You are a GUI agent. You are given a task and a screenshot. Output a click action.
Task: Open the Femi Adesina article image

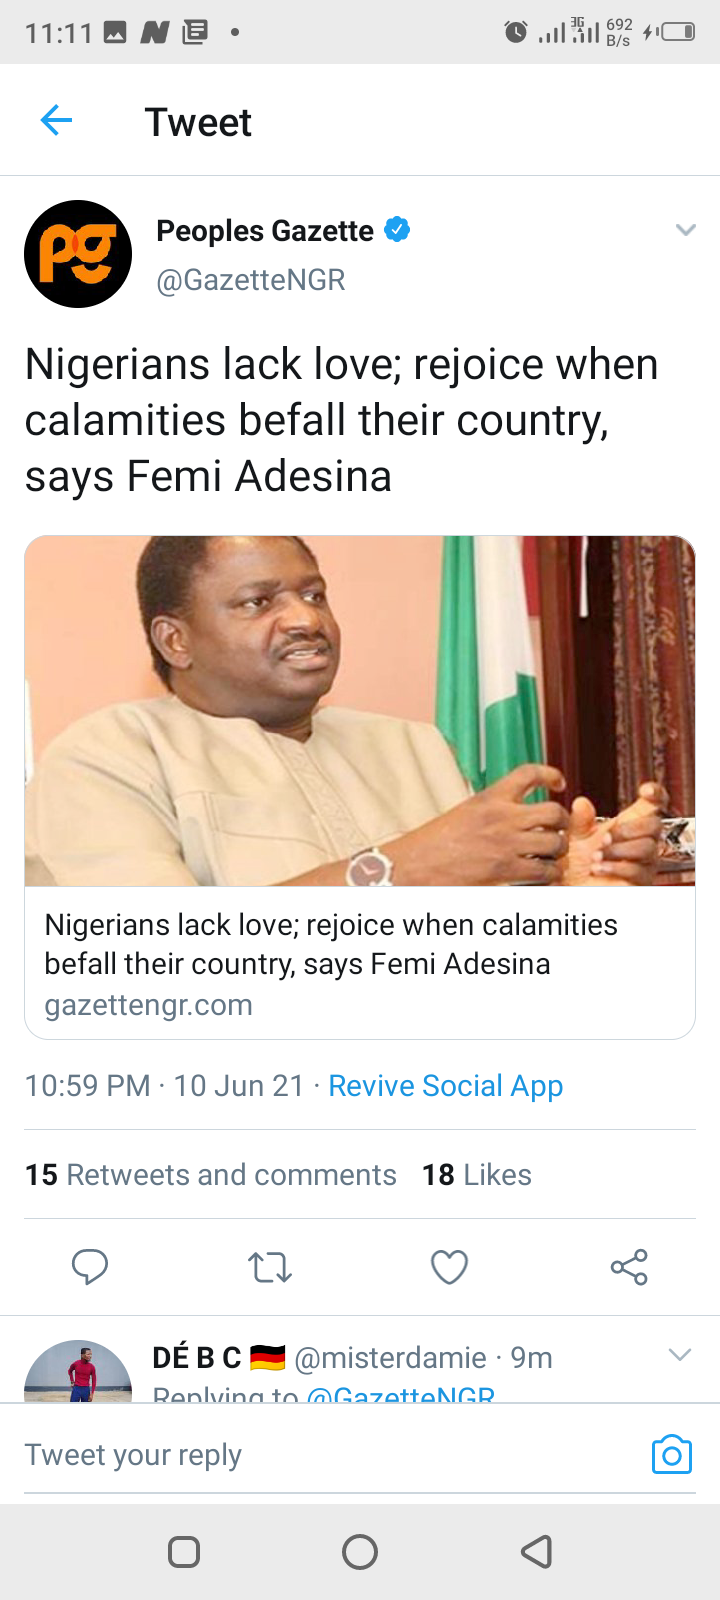(360, 711)
